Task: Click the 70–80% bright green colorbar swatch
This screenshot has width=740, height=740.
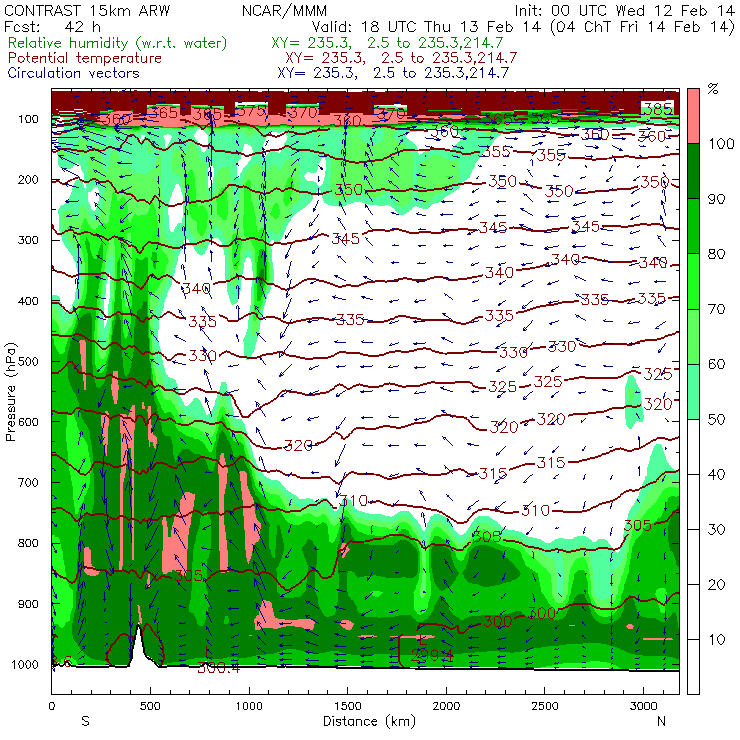Action: tap(693, 281)
